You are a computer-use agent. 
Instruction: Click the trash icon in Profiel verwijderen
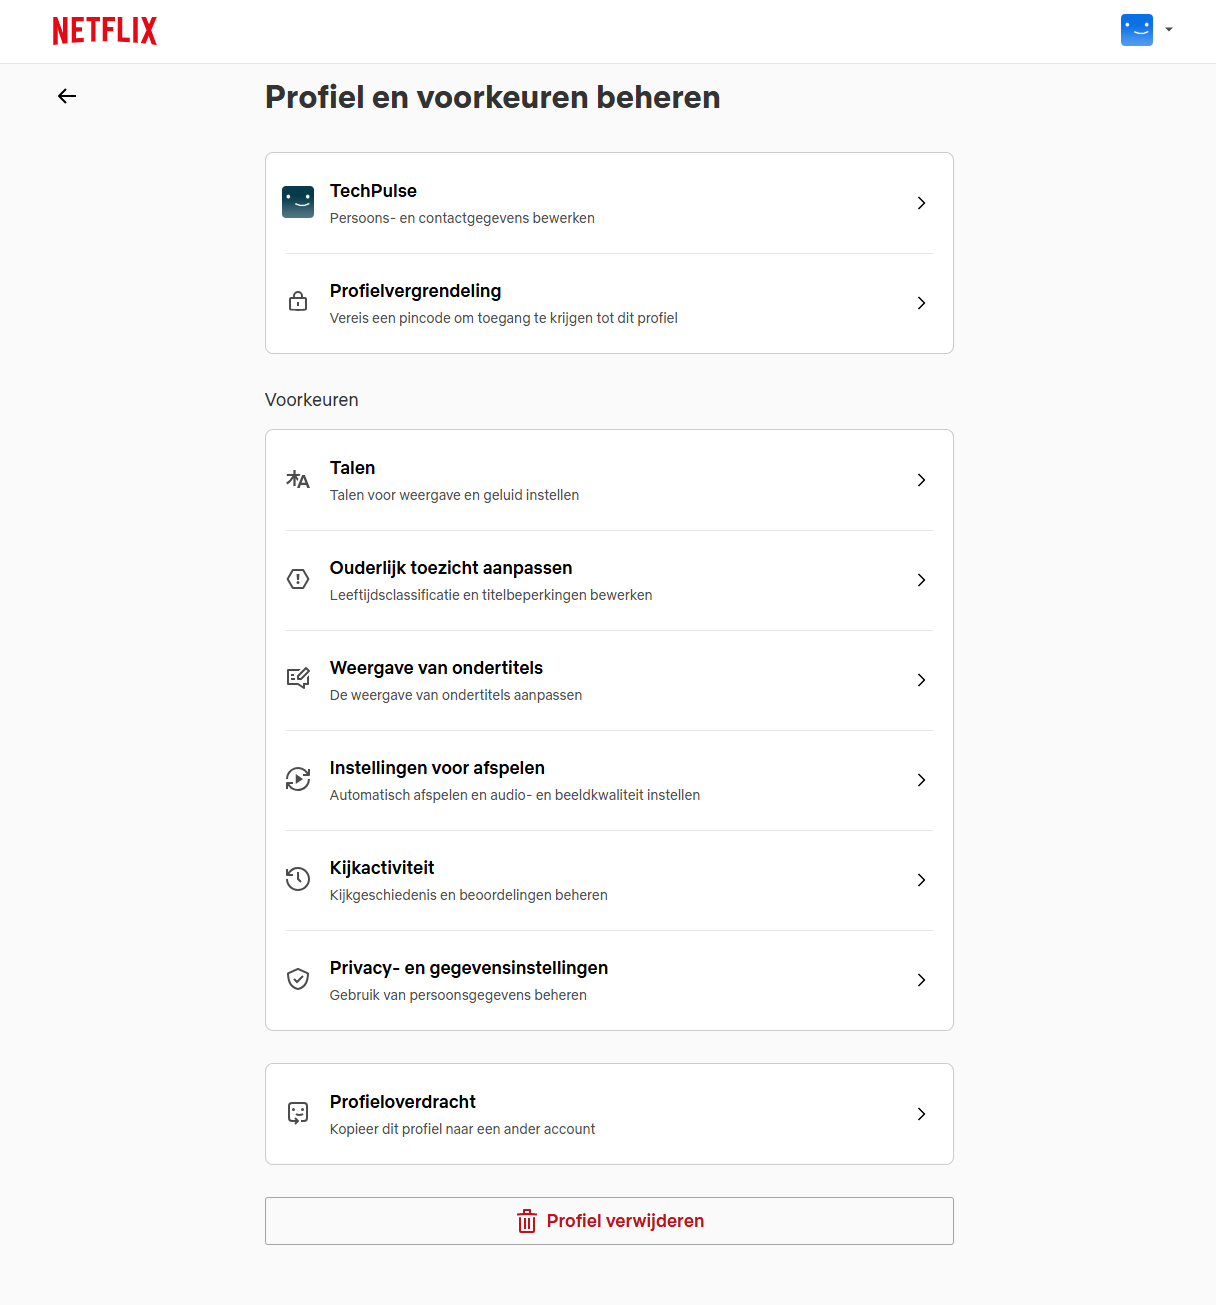[x=527, y=1221]
